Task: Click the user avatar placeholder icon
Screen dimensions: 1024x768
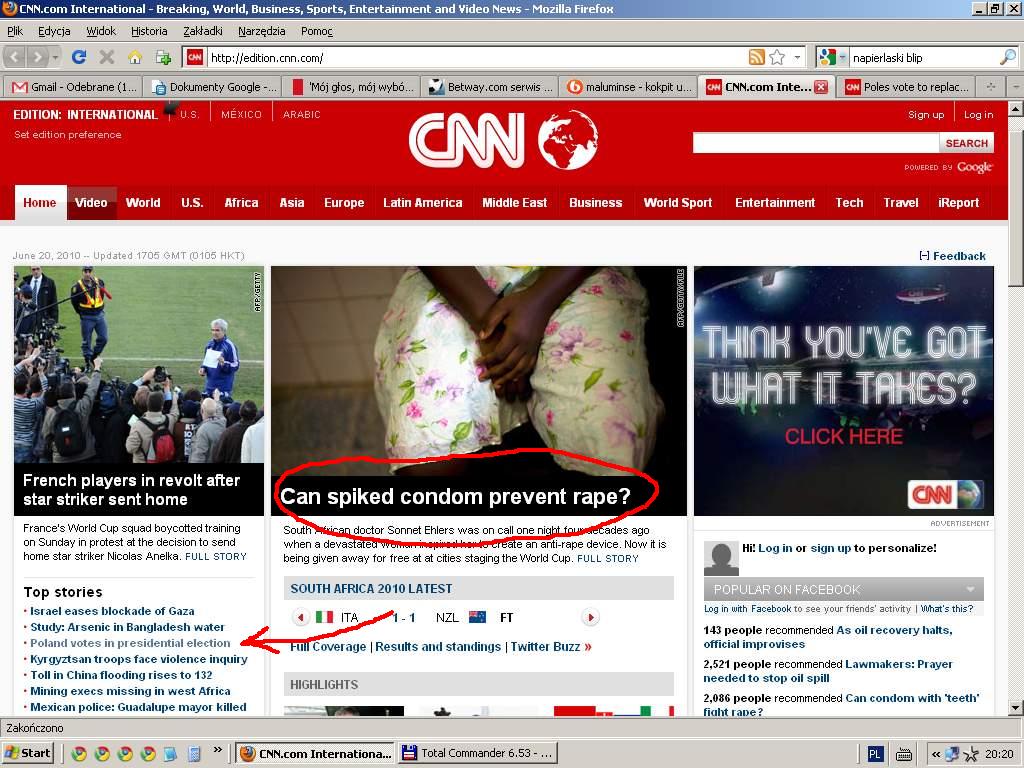Action: pyautogui.click(x=721, y=559)
